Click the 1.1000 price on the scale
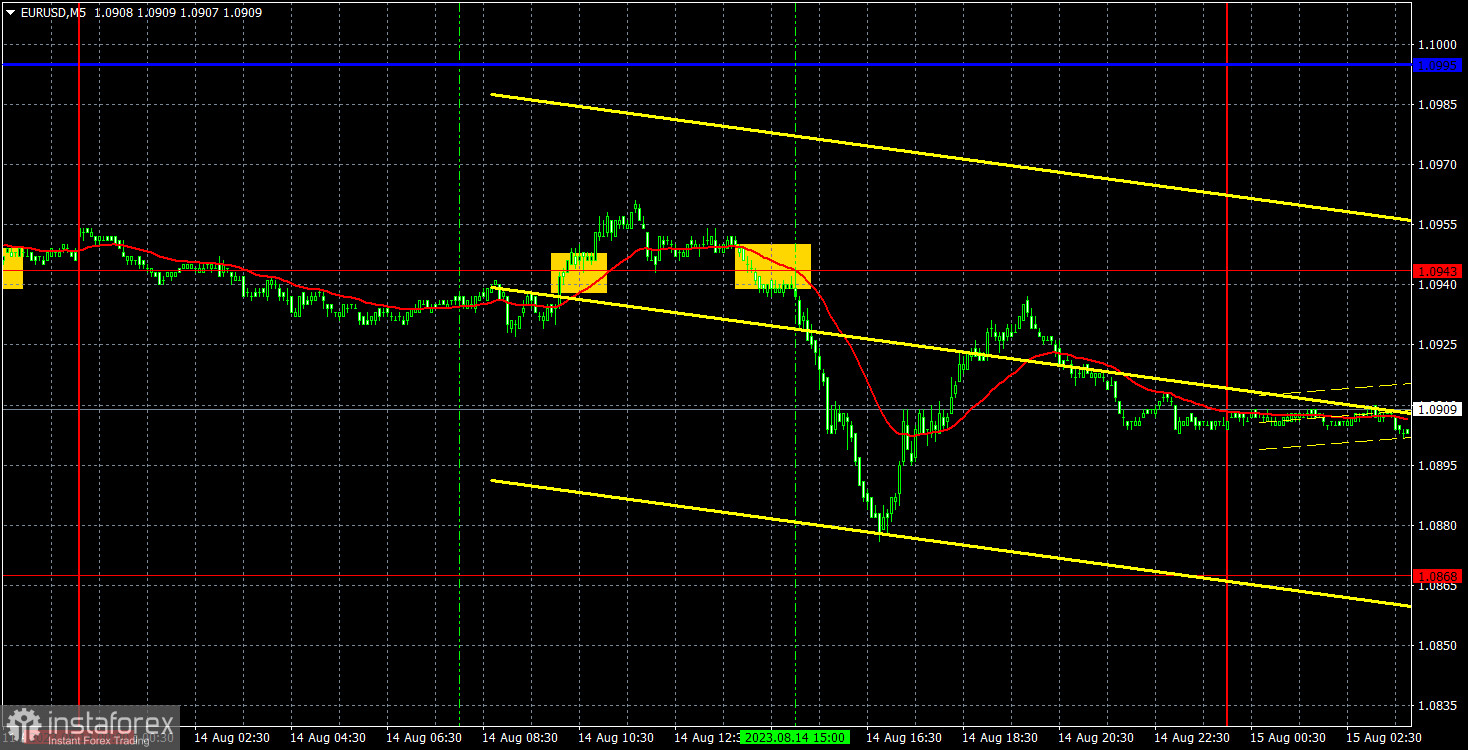 (1437, 45)
